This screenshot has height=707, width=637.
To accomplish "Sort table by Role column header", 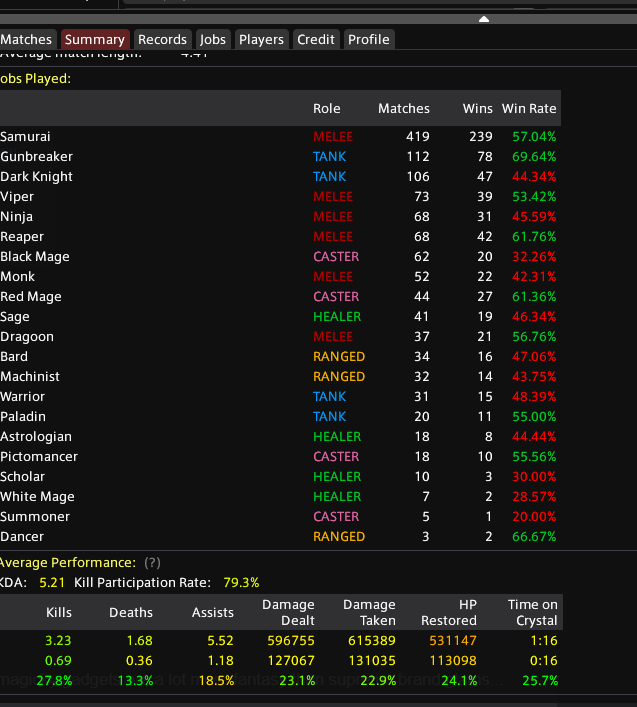I will coord(327,109).
